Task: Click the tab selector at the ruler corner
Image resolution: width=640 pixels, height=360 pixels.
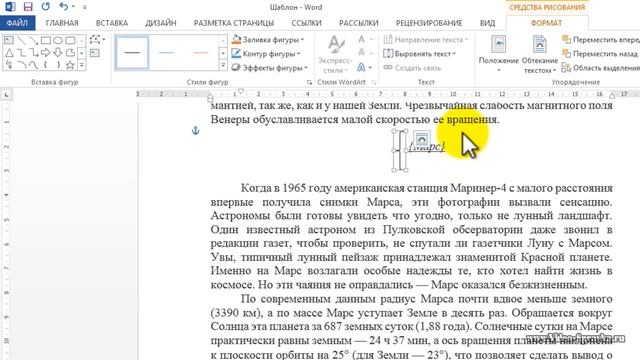Action: click(6, 95)
